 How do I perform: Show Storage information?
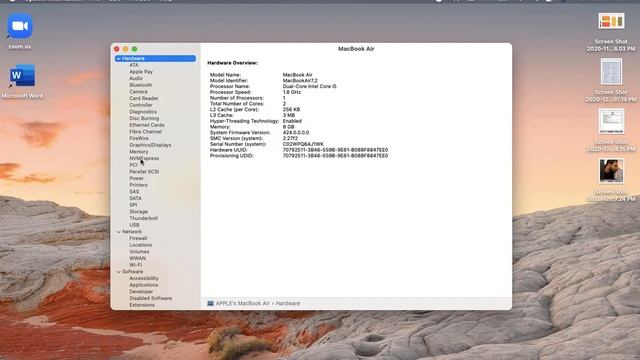coord(138,212)
